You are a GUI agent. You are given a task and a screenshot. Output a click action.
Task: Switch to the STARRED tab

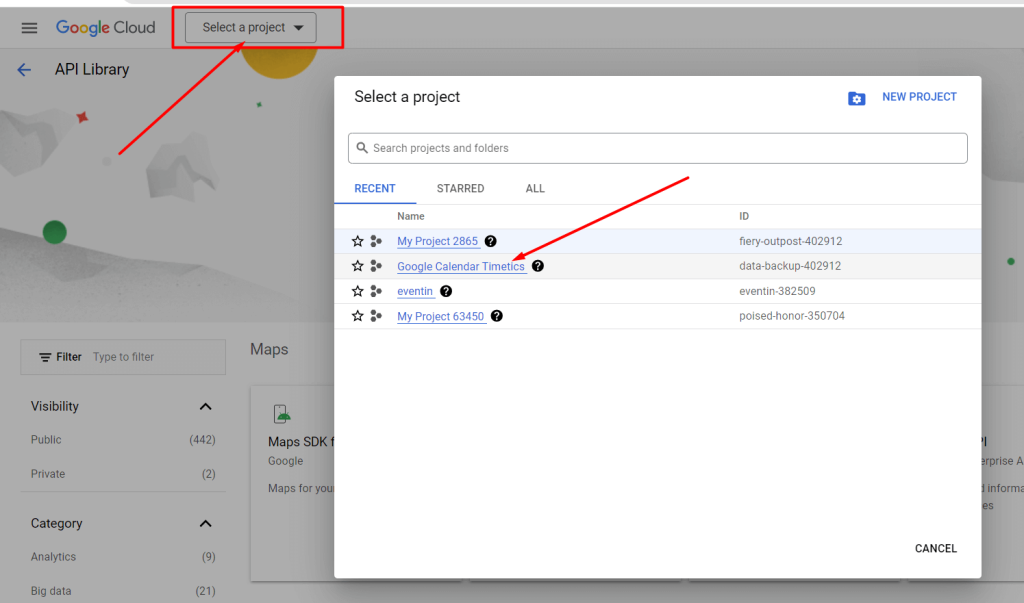460,189
